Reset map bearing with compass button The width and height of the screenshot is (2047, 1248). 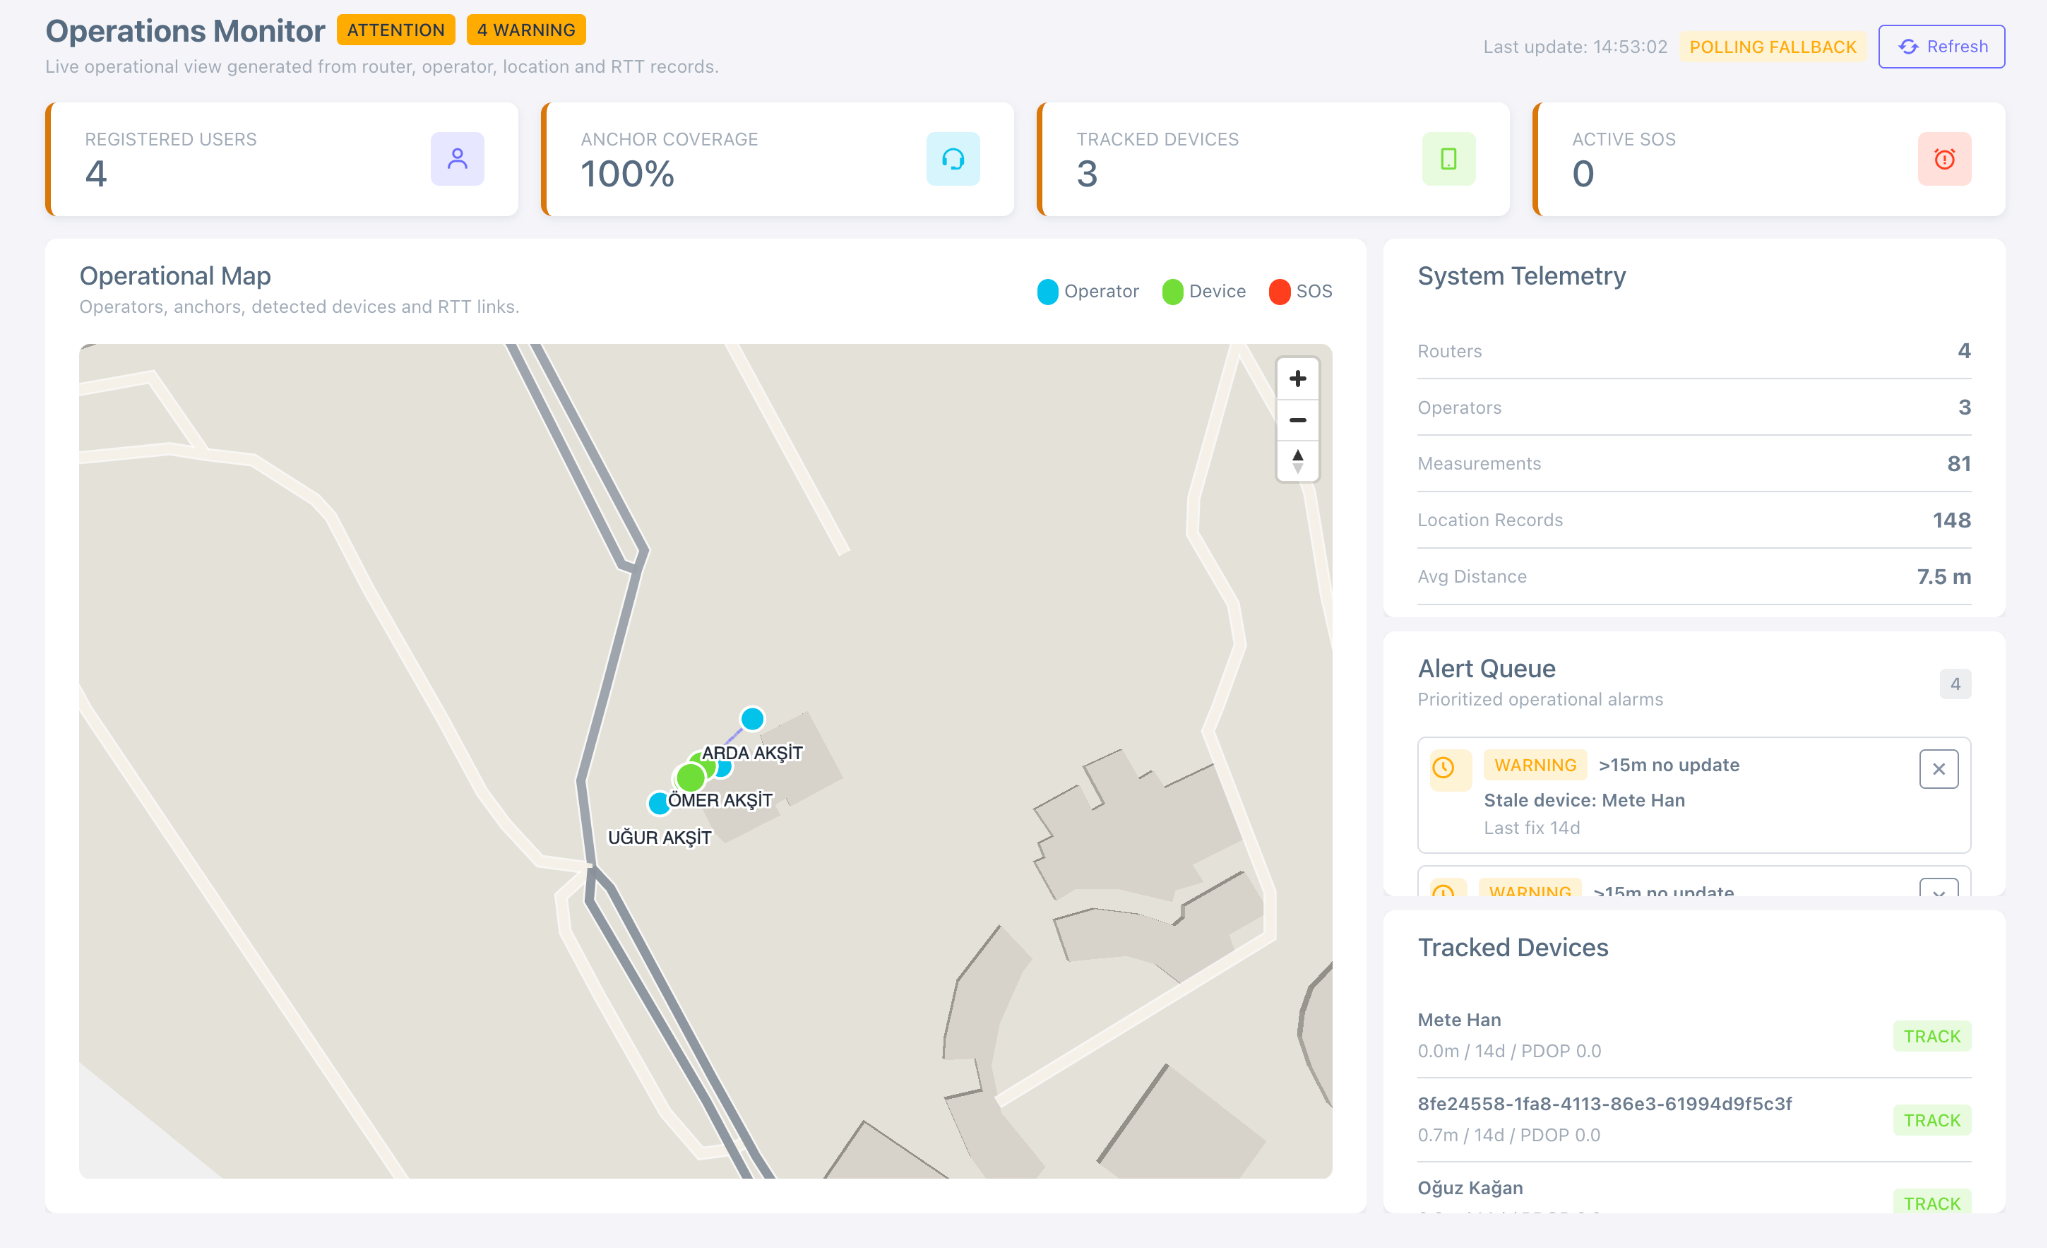1298,461
